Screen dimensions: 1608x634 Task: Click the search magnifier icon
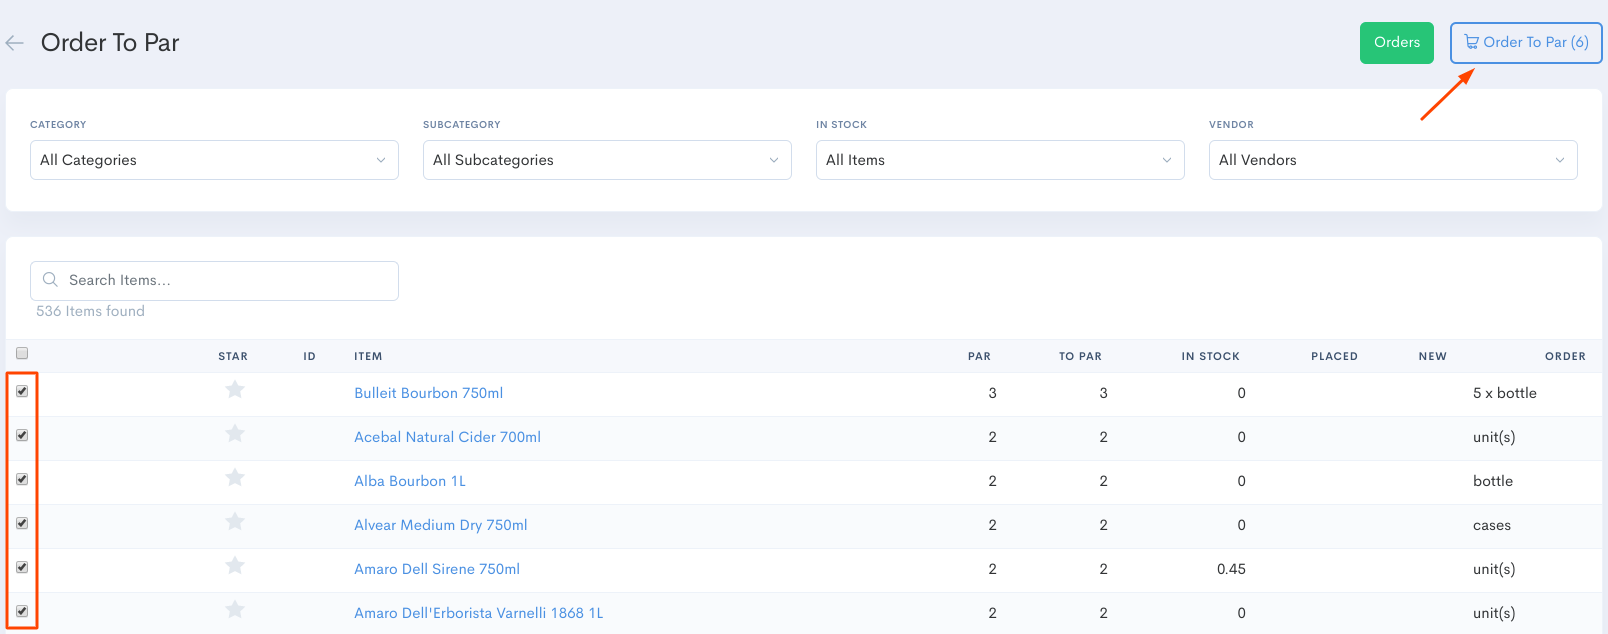point(50,280)
